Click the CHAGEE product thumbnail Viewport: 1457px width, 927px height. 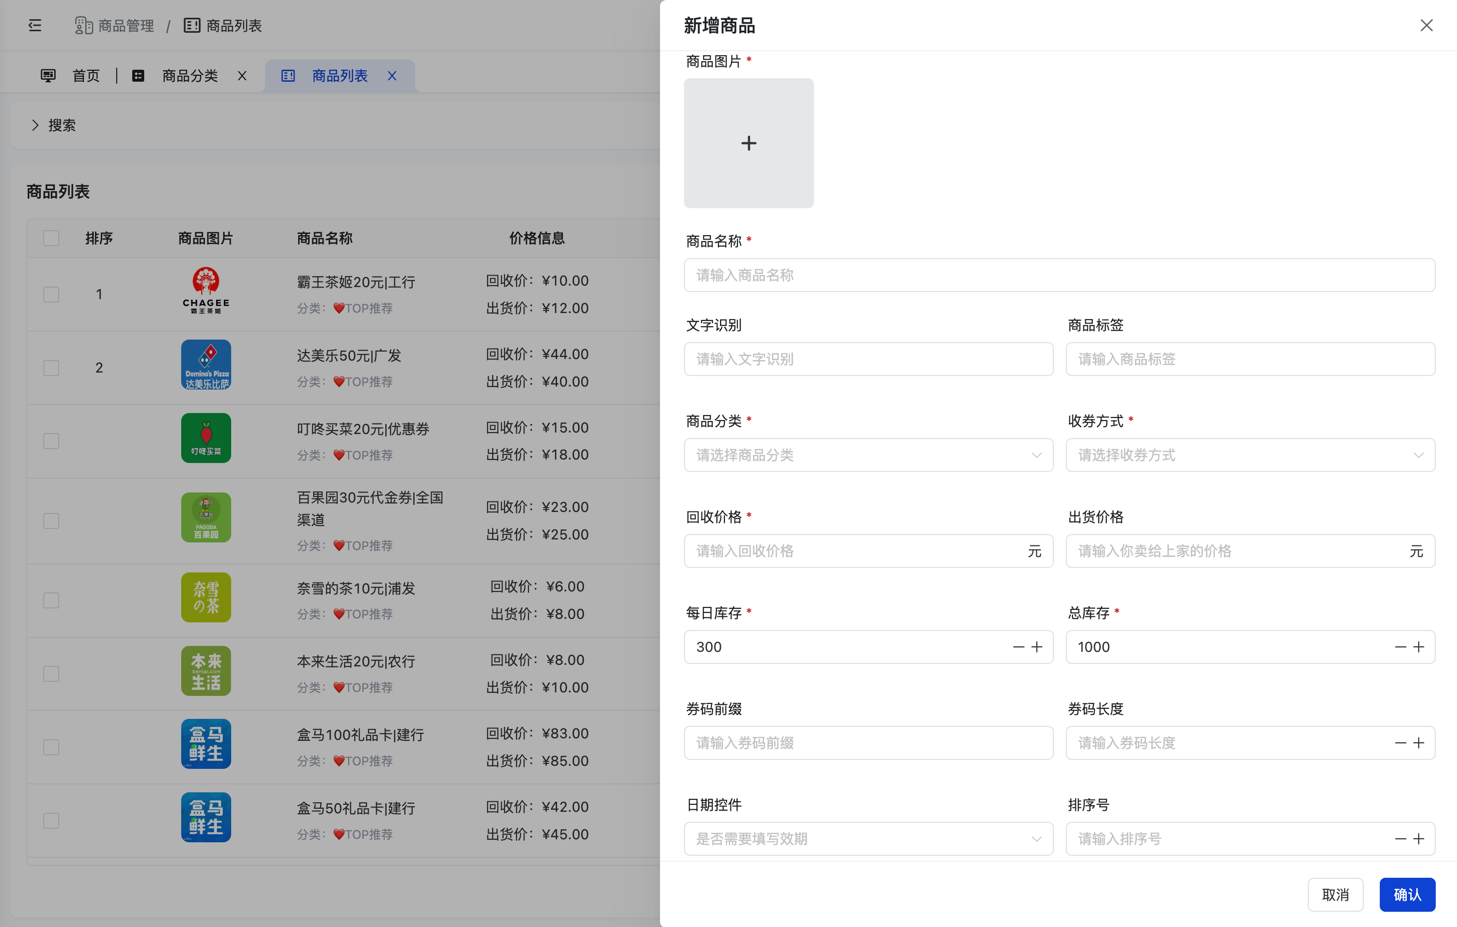pos(206,291)
